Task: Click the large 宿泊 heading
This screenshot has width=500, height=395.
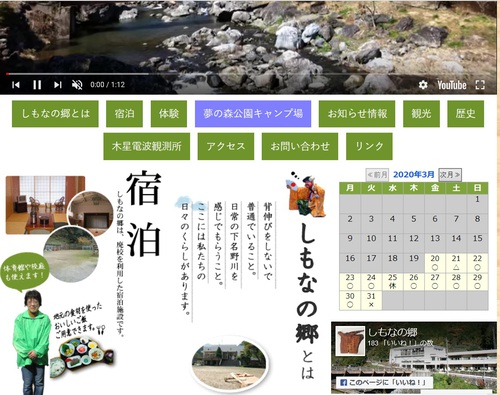Action: point(144,213)
